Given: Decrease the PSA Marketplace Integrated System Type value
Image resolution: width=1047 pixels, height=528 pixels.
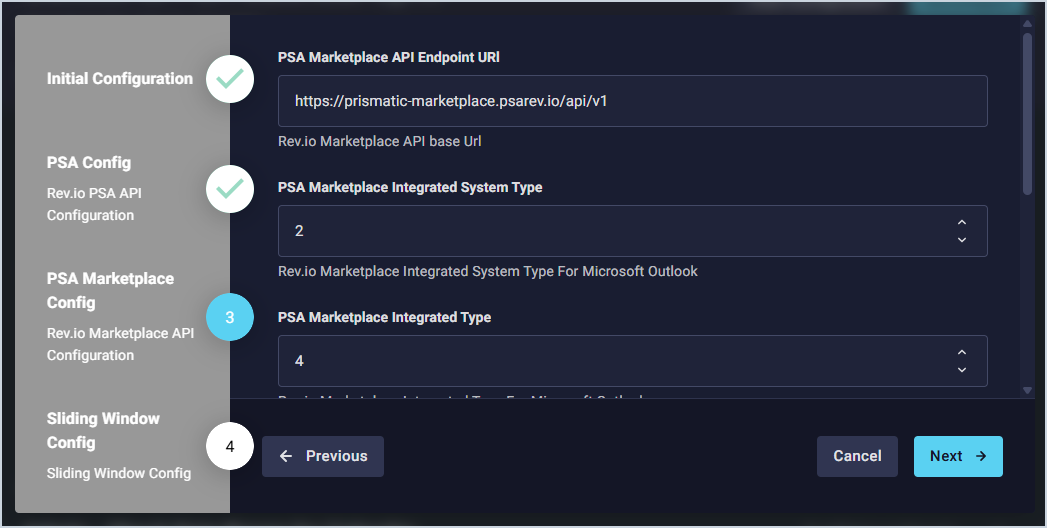Looking at the screenshot, I should click(x=962, y=240).
